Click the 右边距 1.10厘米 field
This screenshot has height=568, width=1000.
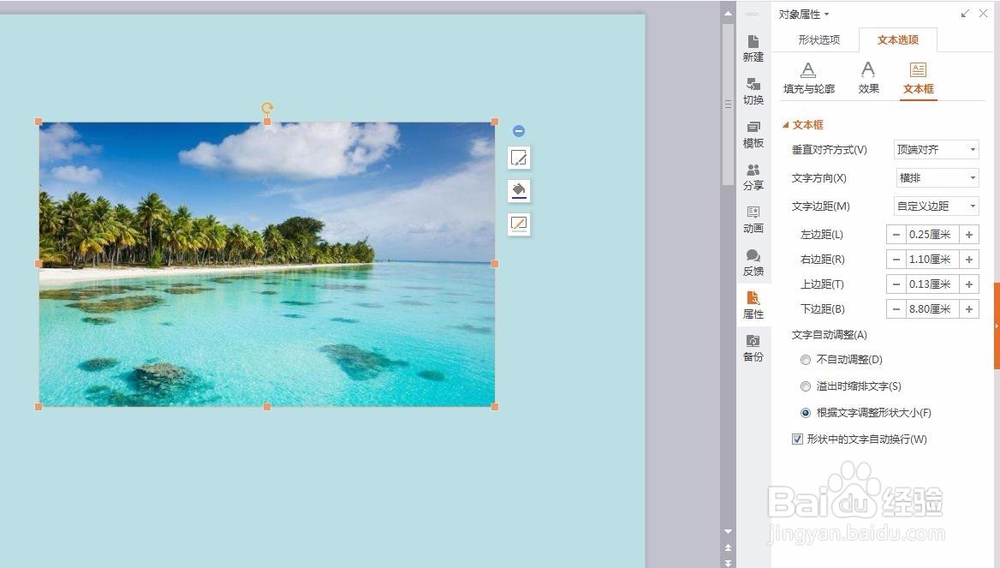pyautogui.click(x=932, y=259)
